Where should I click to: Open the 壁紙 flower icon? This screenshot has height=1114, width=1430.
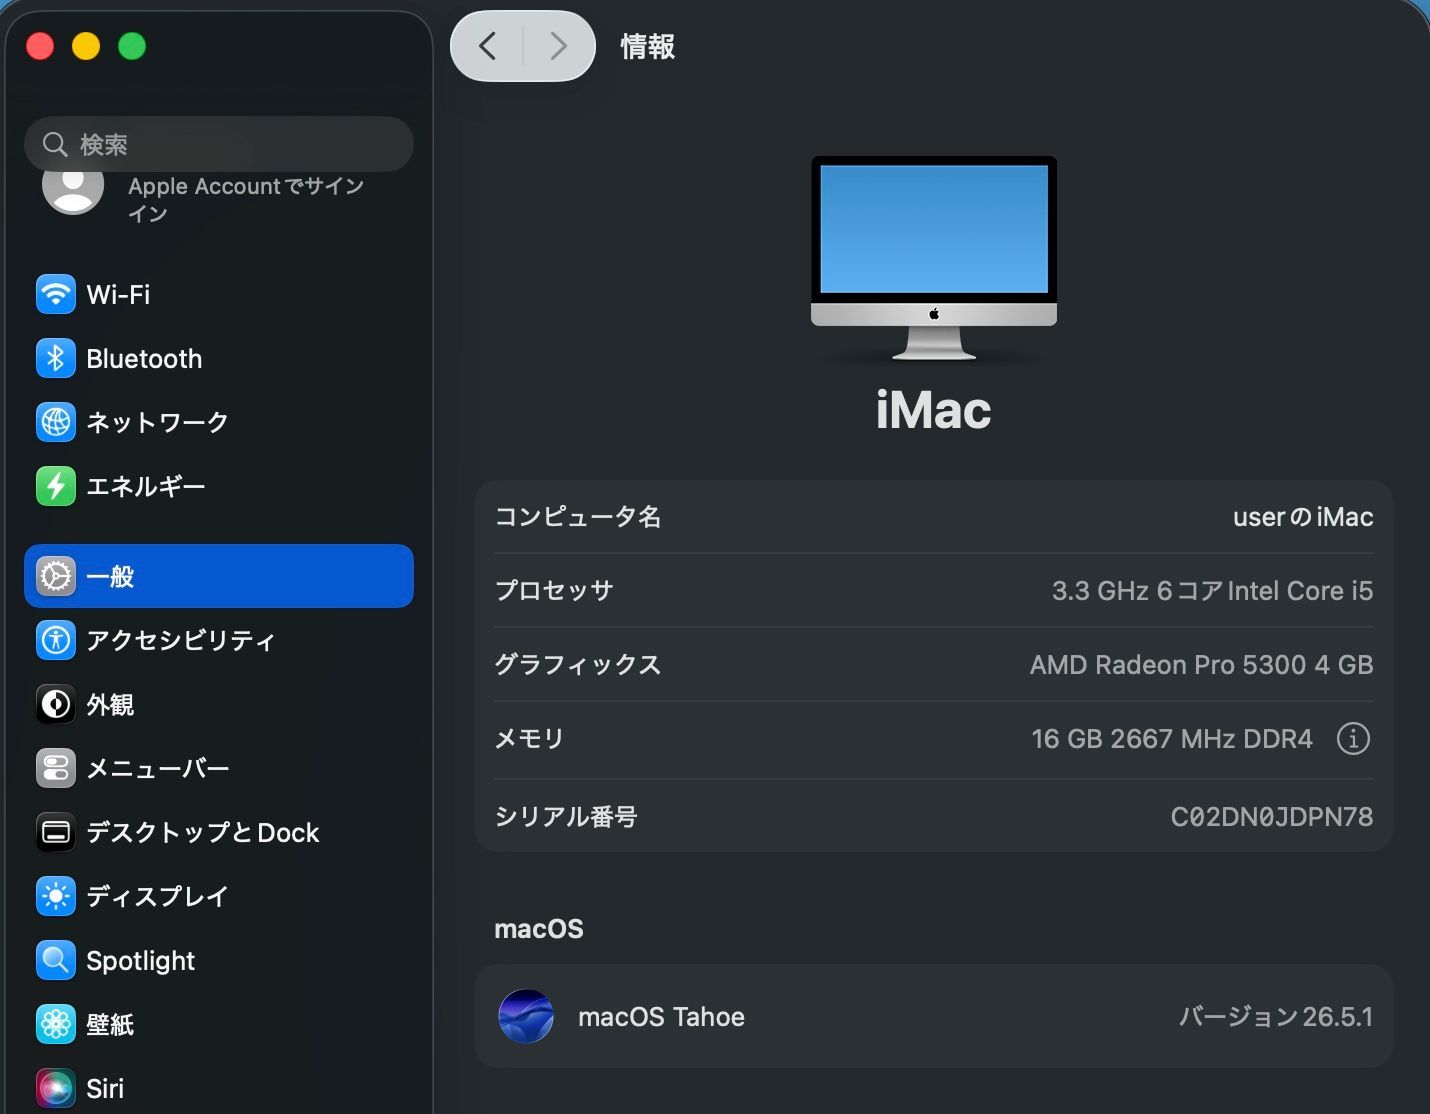click(x=56, y=1024)
